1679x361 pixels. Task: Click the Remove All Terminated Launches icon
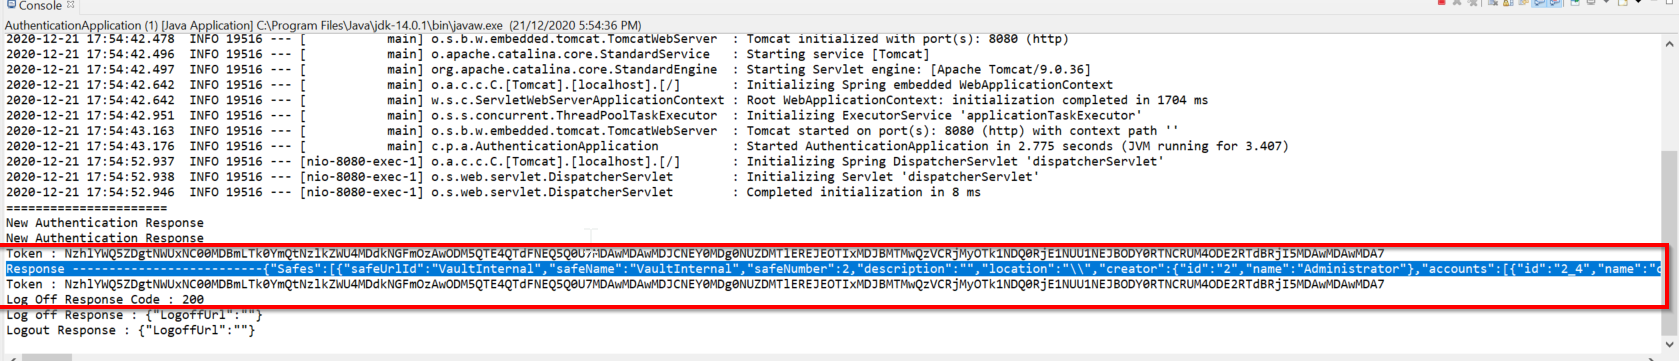click(x=1473, y=3)
